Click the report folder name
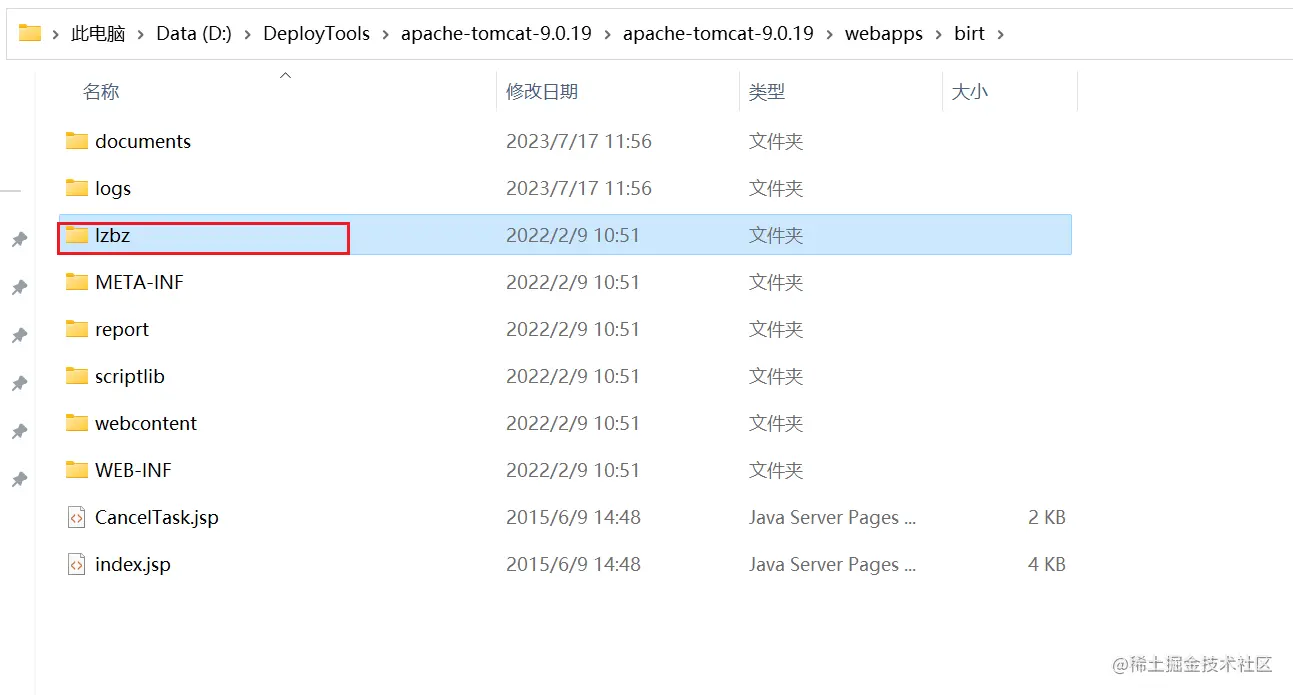This screenshot has height=695, width=1293. (122, 329)
